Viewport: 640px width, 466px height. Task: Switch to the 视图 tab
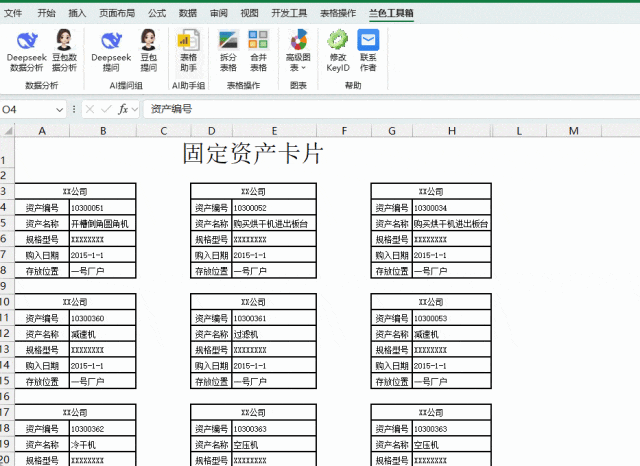(249, 13)
